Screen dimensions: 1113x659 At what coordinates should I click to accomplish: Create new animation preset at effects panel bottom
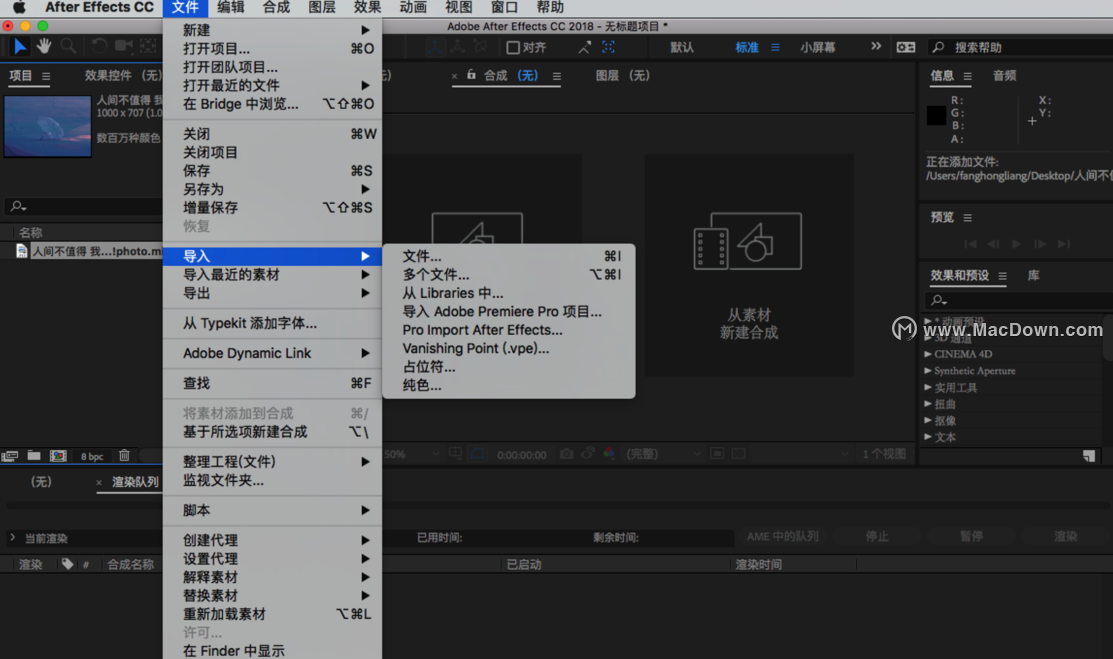pyautogui.click(x=1089, y=456)
